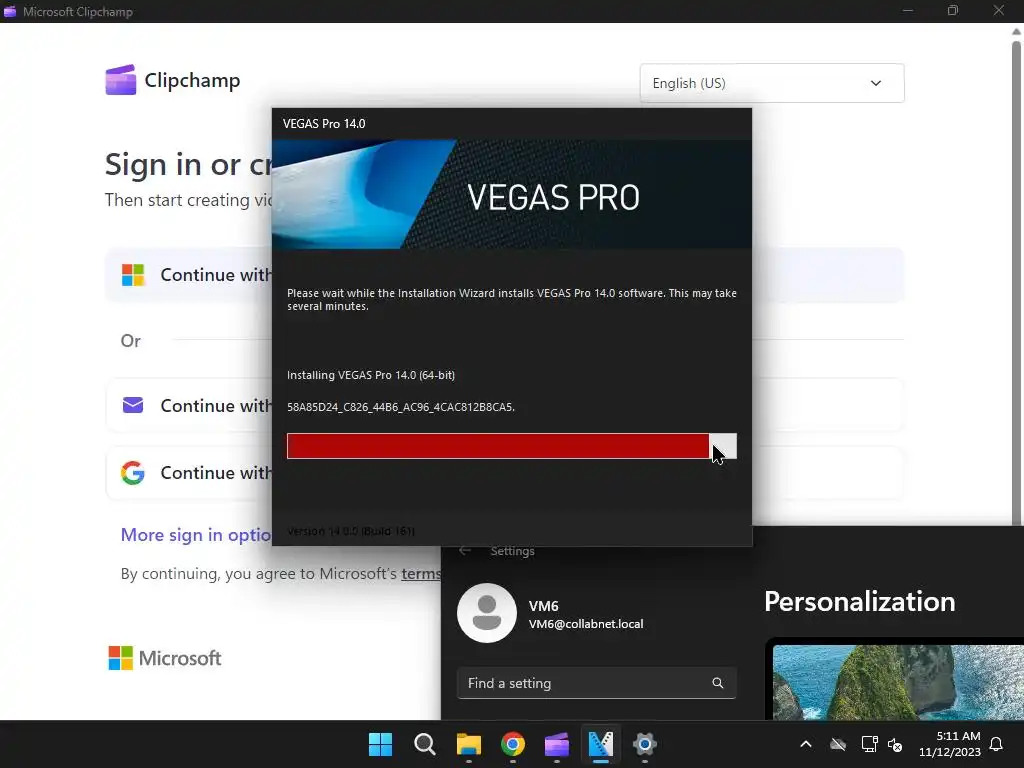Open the Windows Start menu

pyautogui.click(x=380, y=744)
